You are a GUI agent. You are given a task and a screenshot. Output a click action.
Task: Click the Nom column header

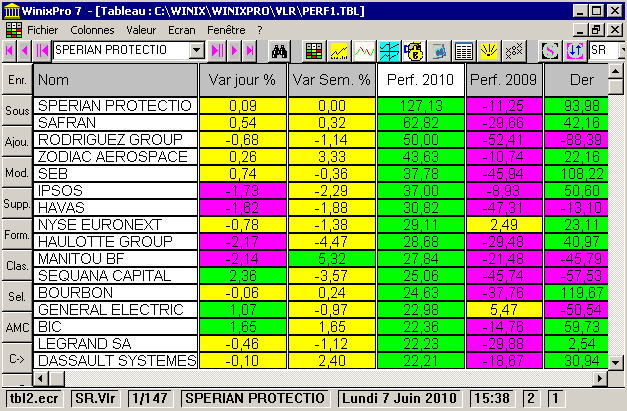116,80
